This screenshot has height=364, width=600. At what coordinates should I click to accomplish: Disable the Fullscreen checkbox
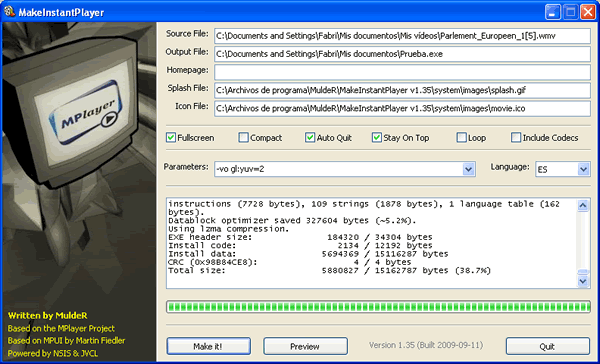171,137
